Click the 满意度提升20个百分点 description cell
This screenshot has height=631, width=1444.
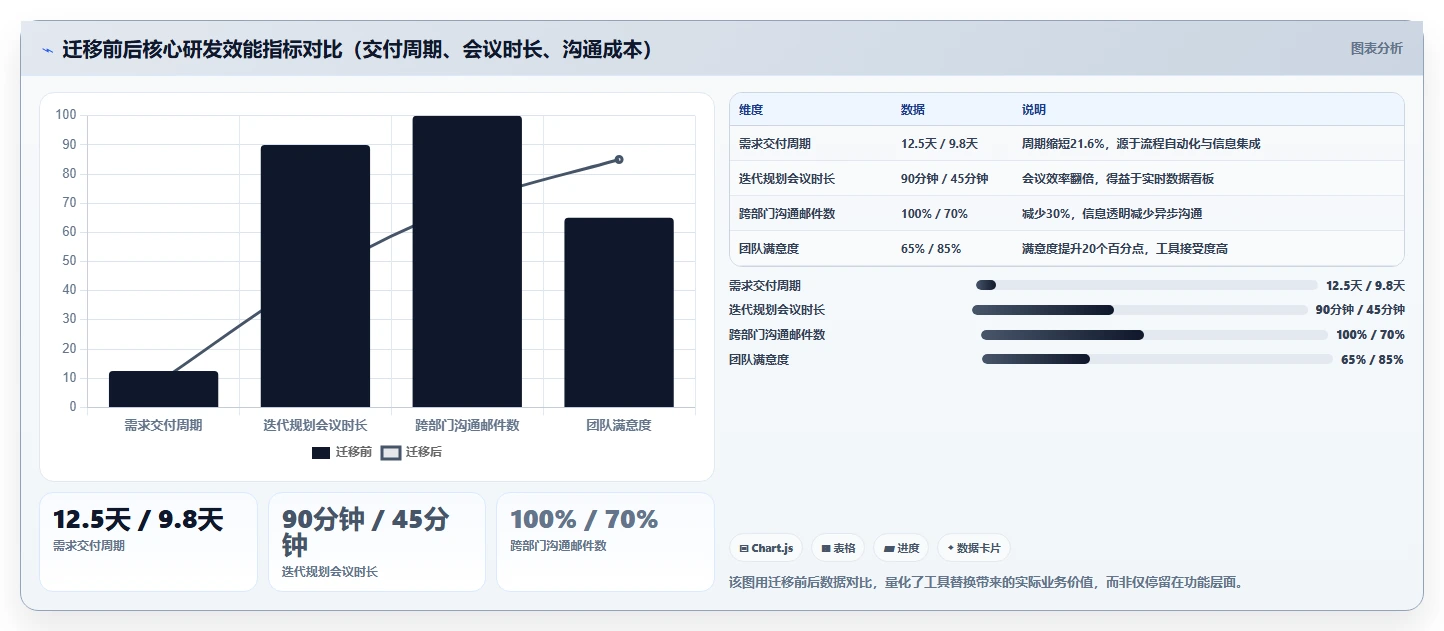tap(1125, 248)
